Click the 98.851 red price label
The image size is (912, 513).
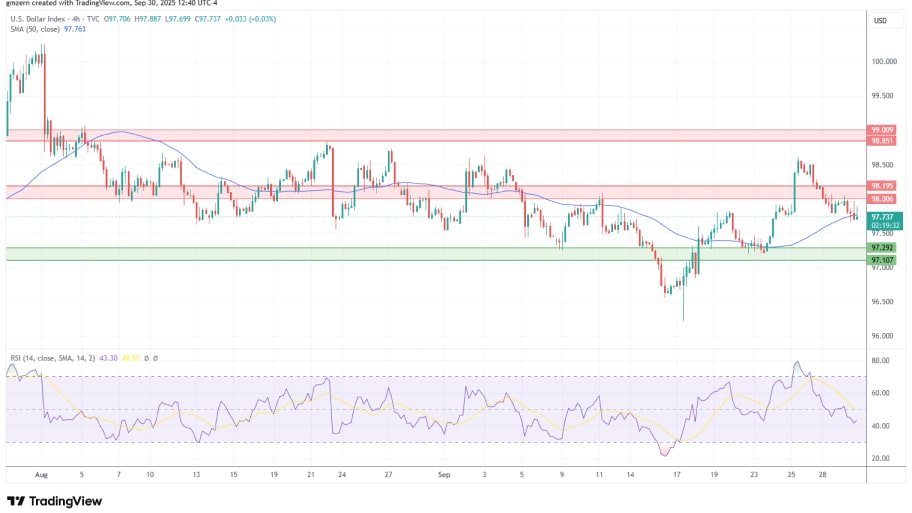(882, 141)
